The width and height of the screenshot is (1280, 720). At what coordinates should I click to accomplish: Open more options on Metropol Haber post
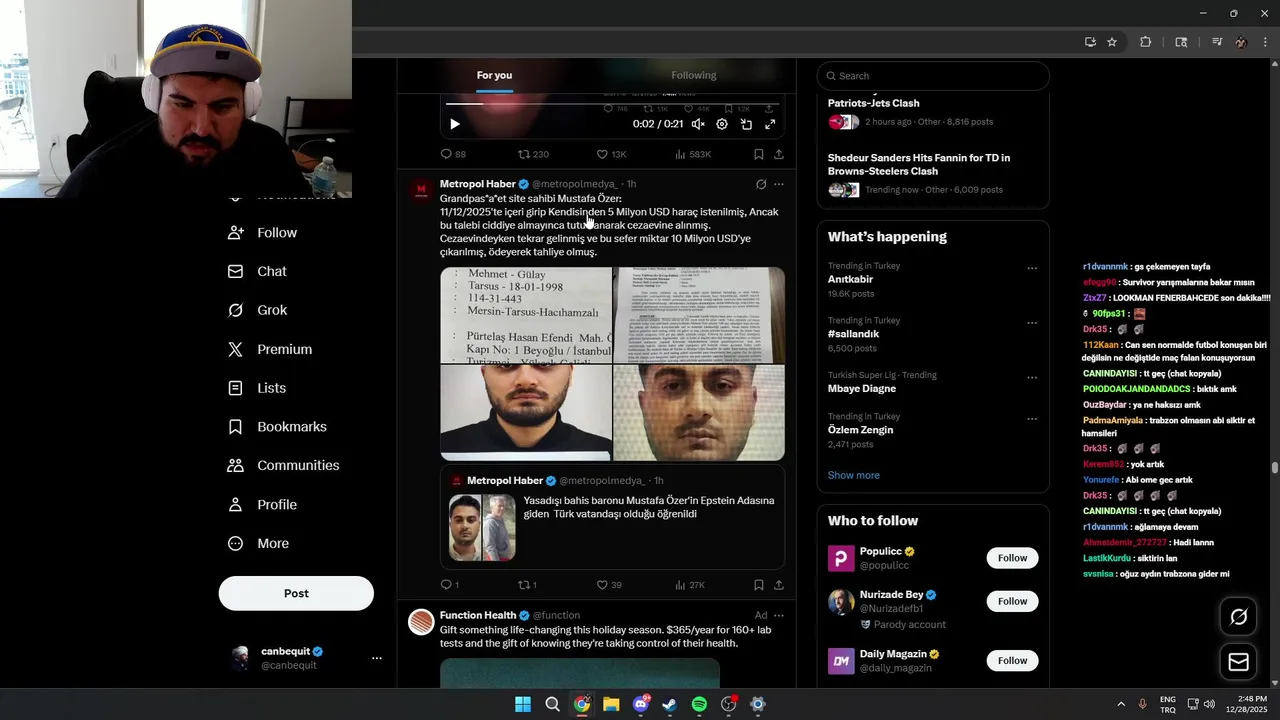pyautogui.click(x=779, y=184)
